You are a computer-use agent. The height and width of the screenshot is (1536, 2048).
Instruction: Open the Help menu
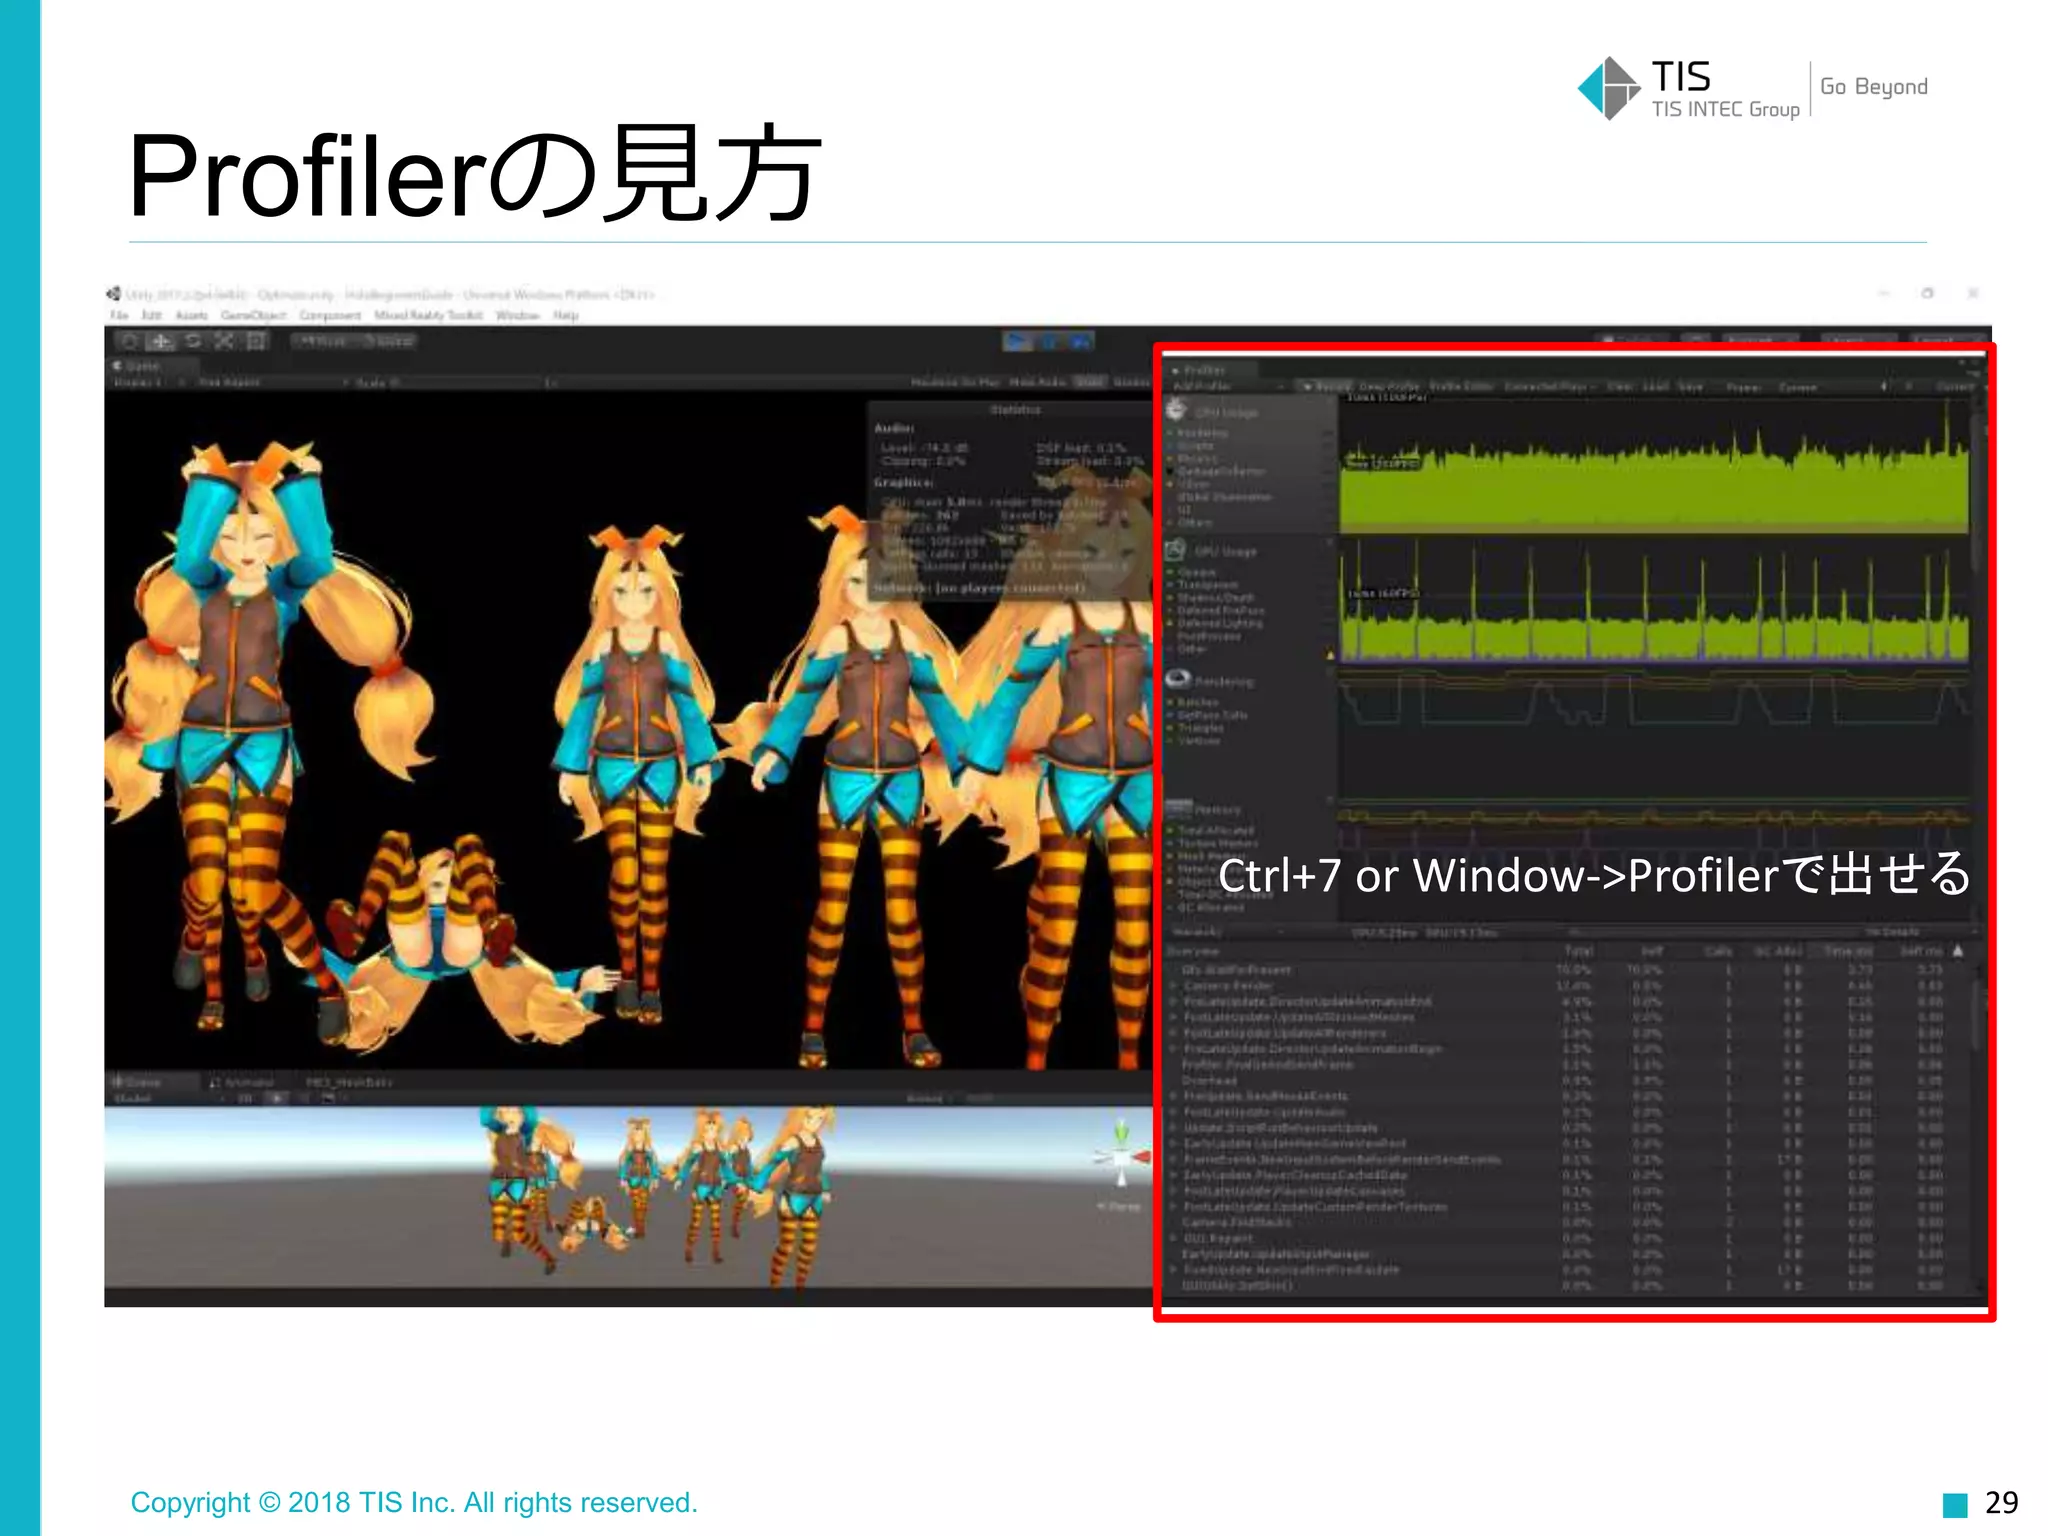pos(566,315)
